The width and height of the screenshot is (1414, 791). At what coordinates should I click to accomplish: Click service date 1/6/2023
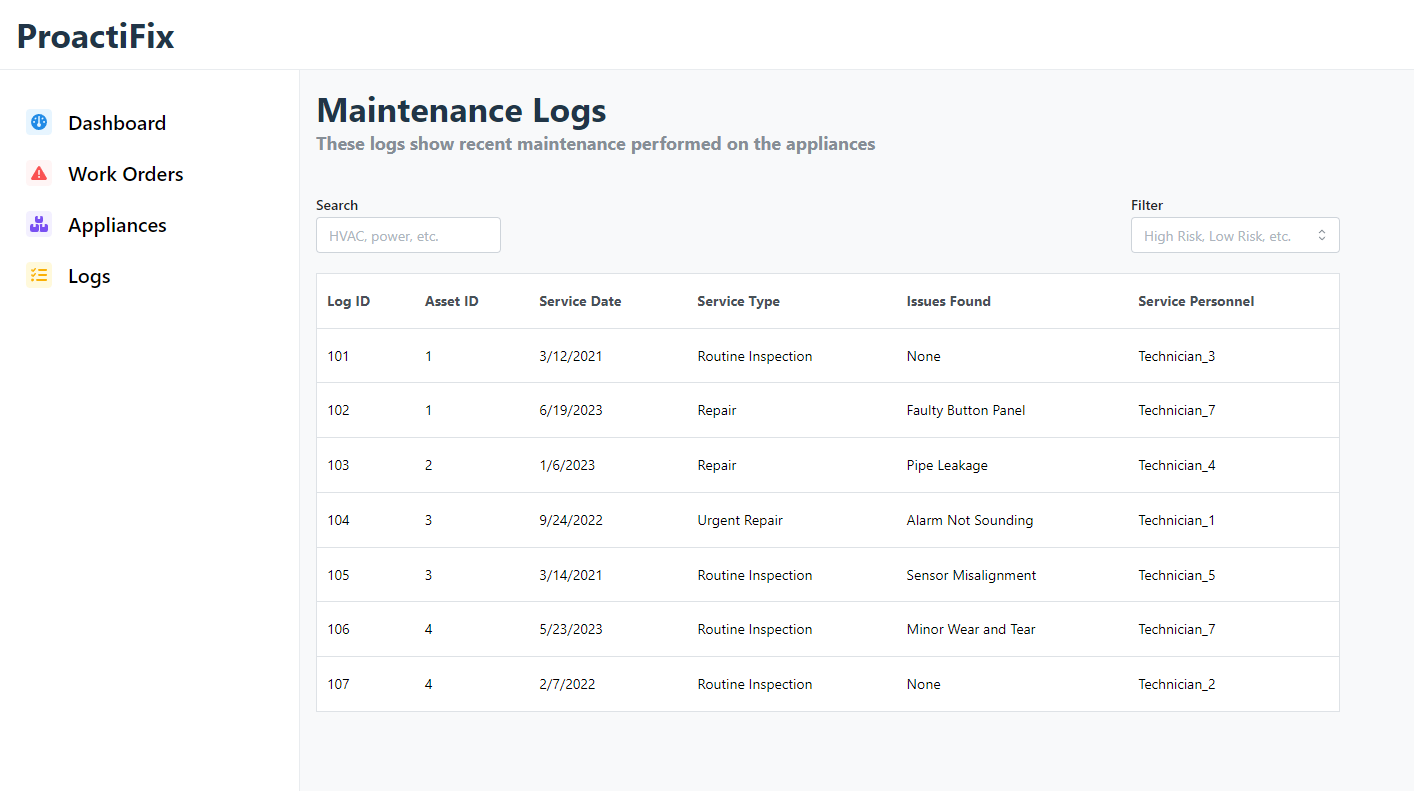click(567, 465)
